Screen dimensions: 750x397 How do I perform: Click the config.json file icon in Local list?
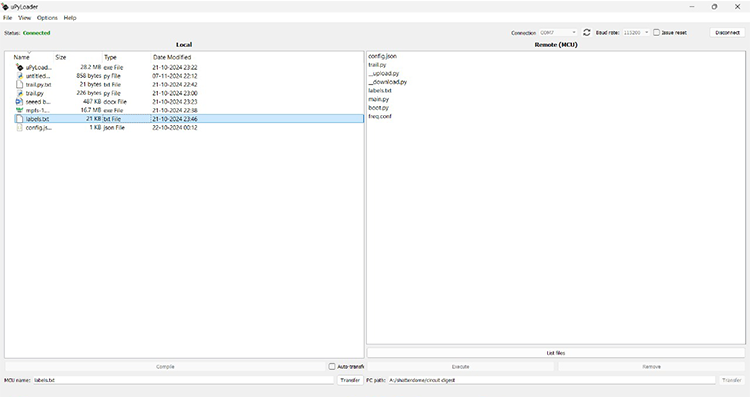tap(20, 128)
